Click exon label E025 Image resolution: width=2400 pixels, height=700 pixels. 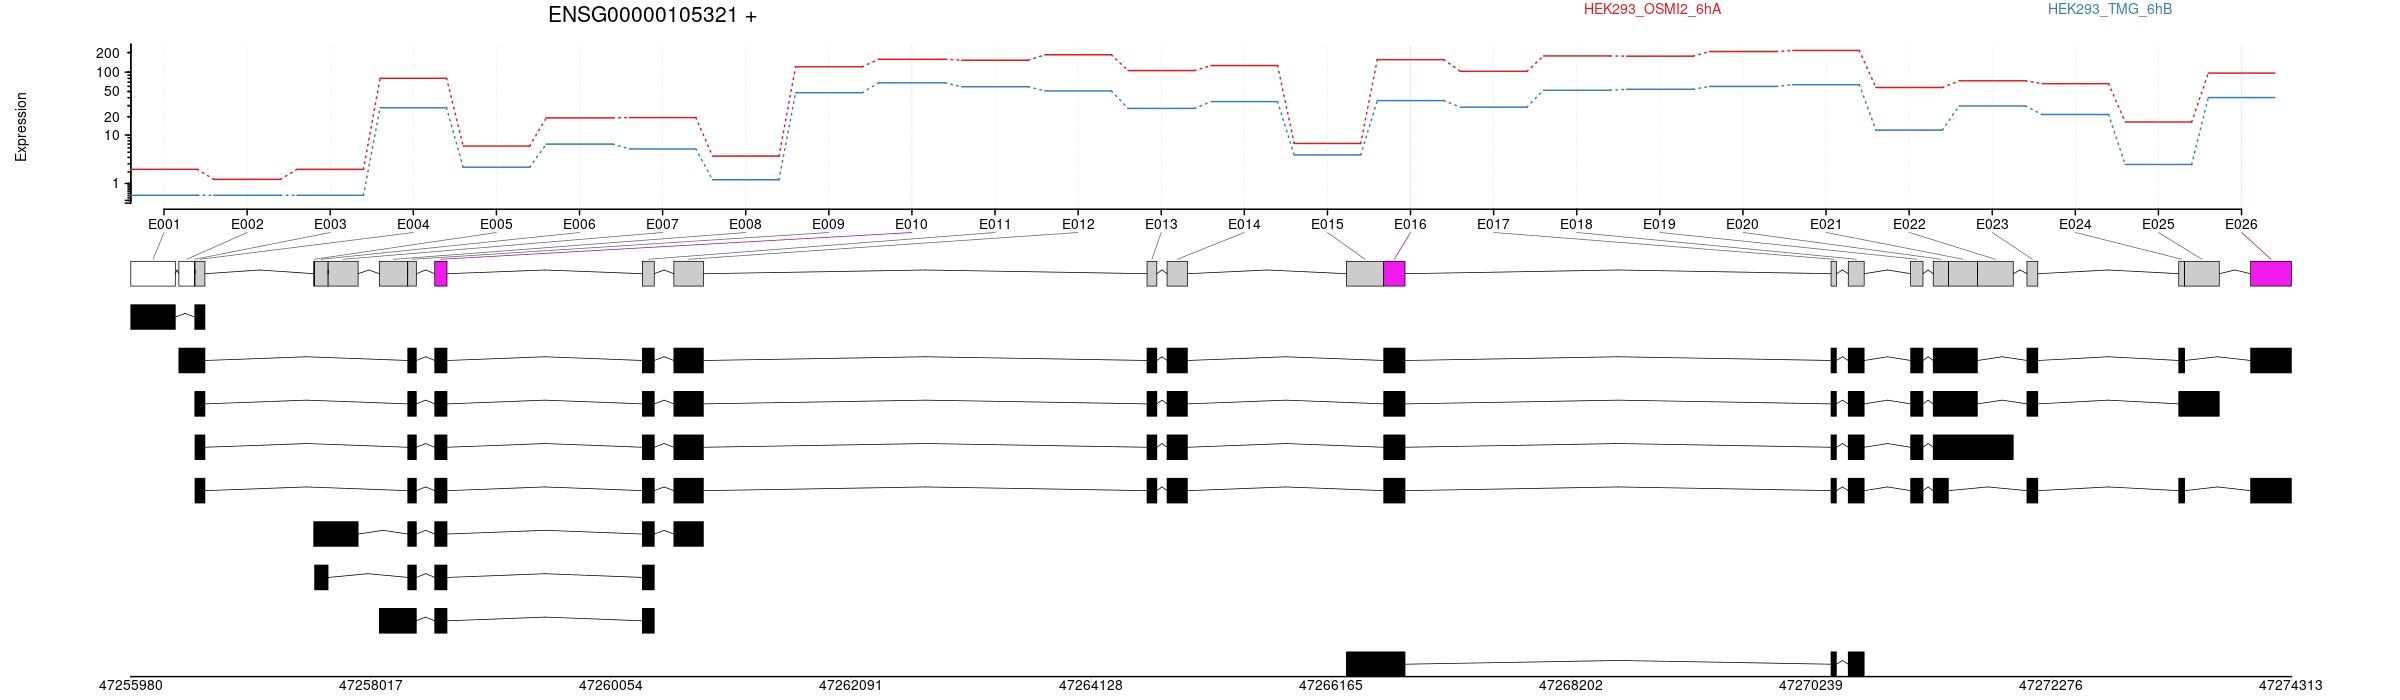pos(2158,224)
